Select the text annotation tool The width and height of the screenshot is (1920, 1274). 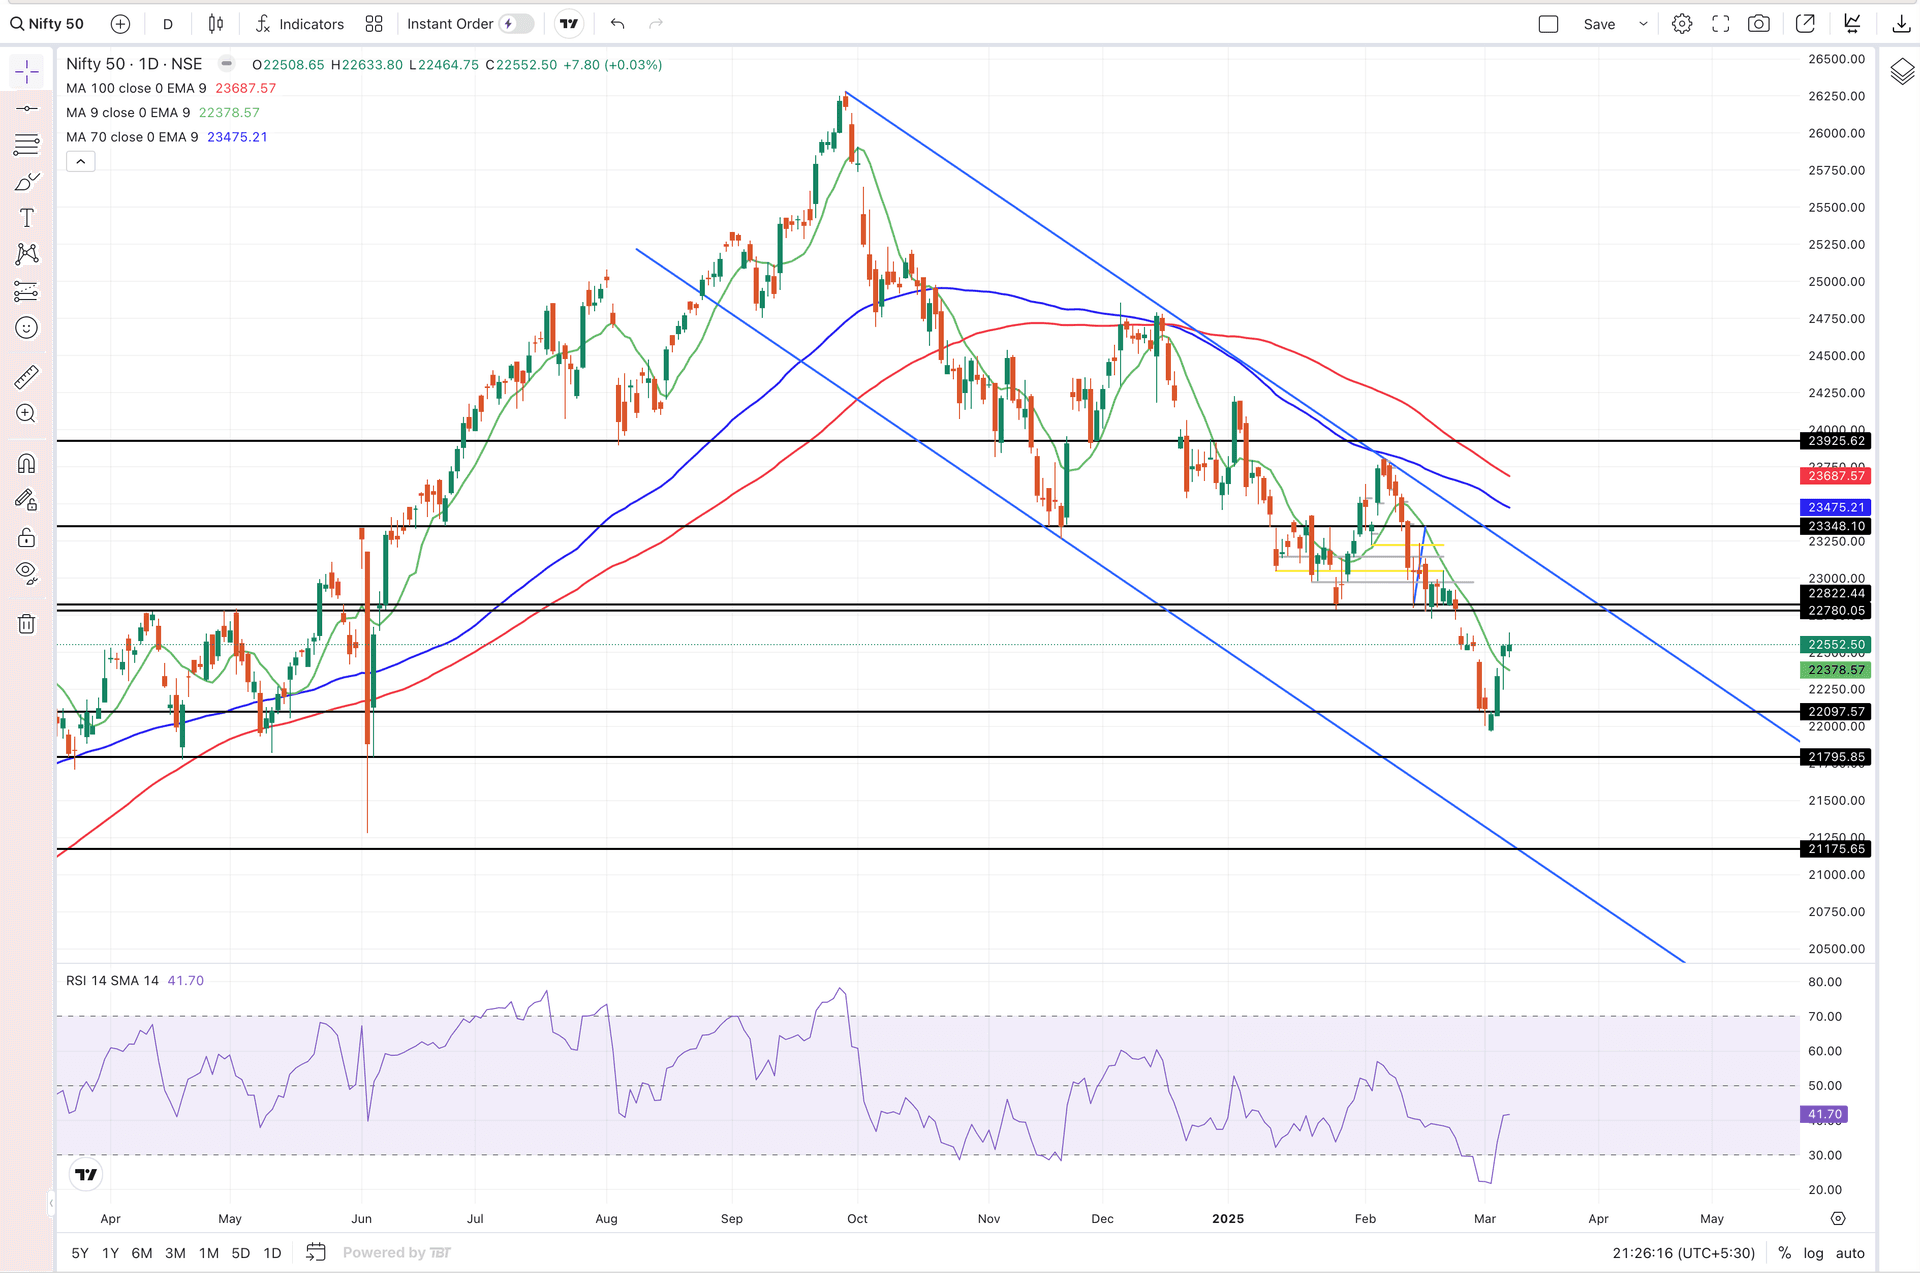(x=27, y=218)
